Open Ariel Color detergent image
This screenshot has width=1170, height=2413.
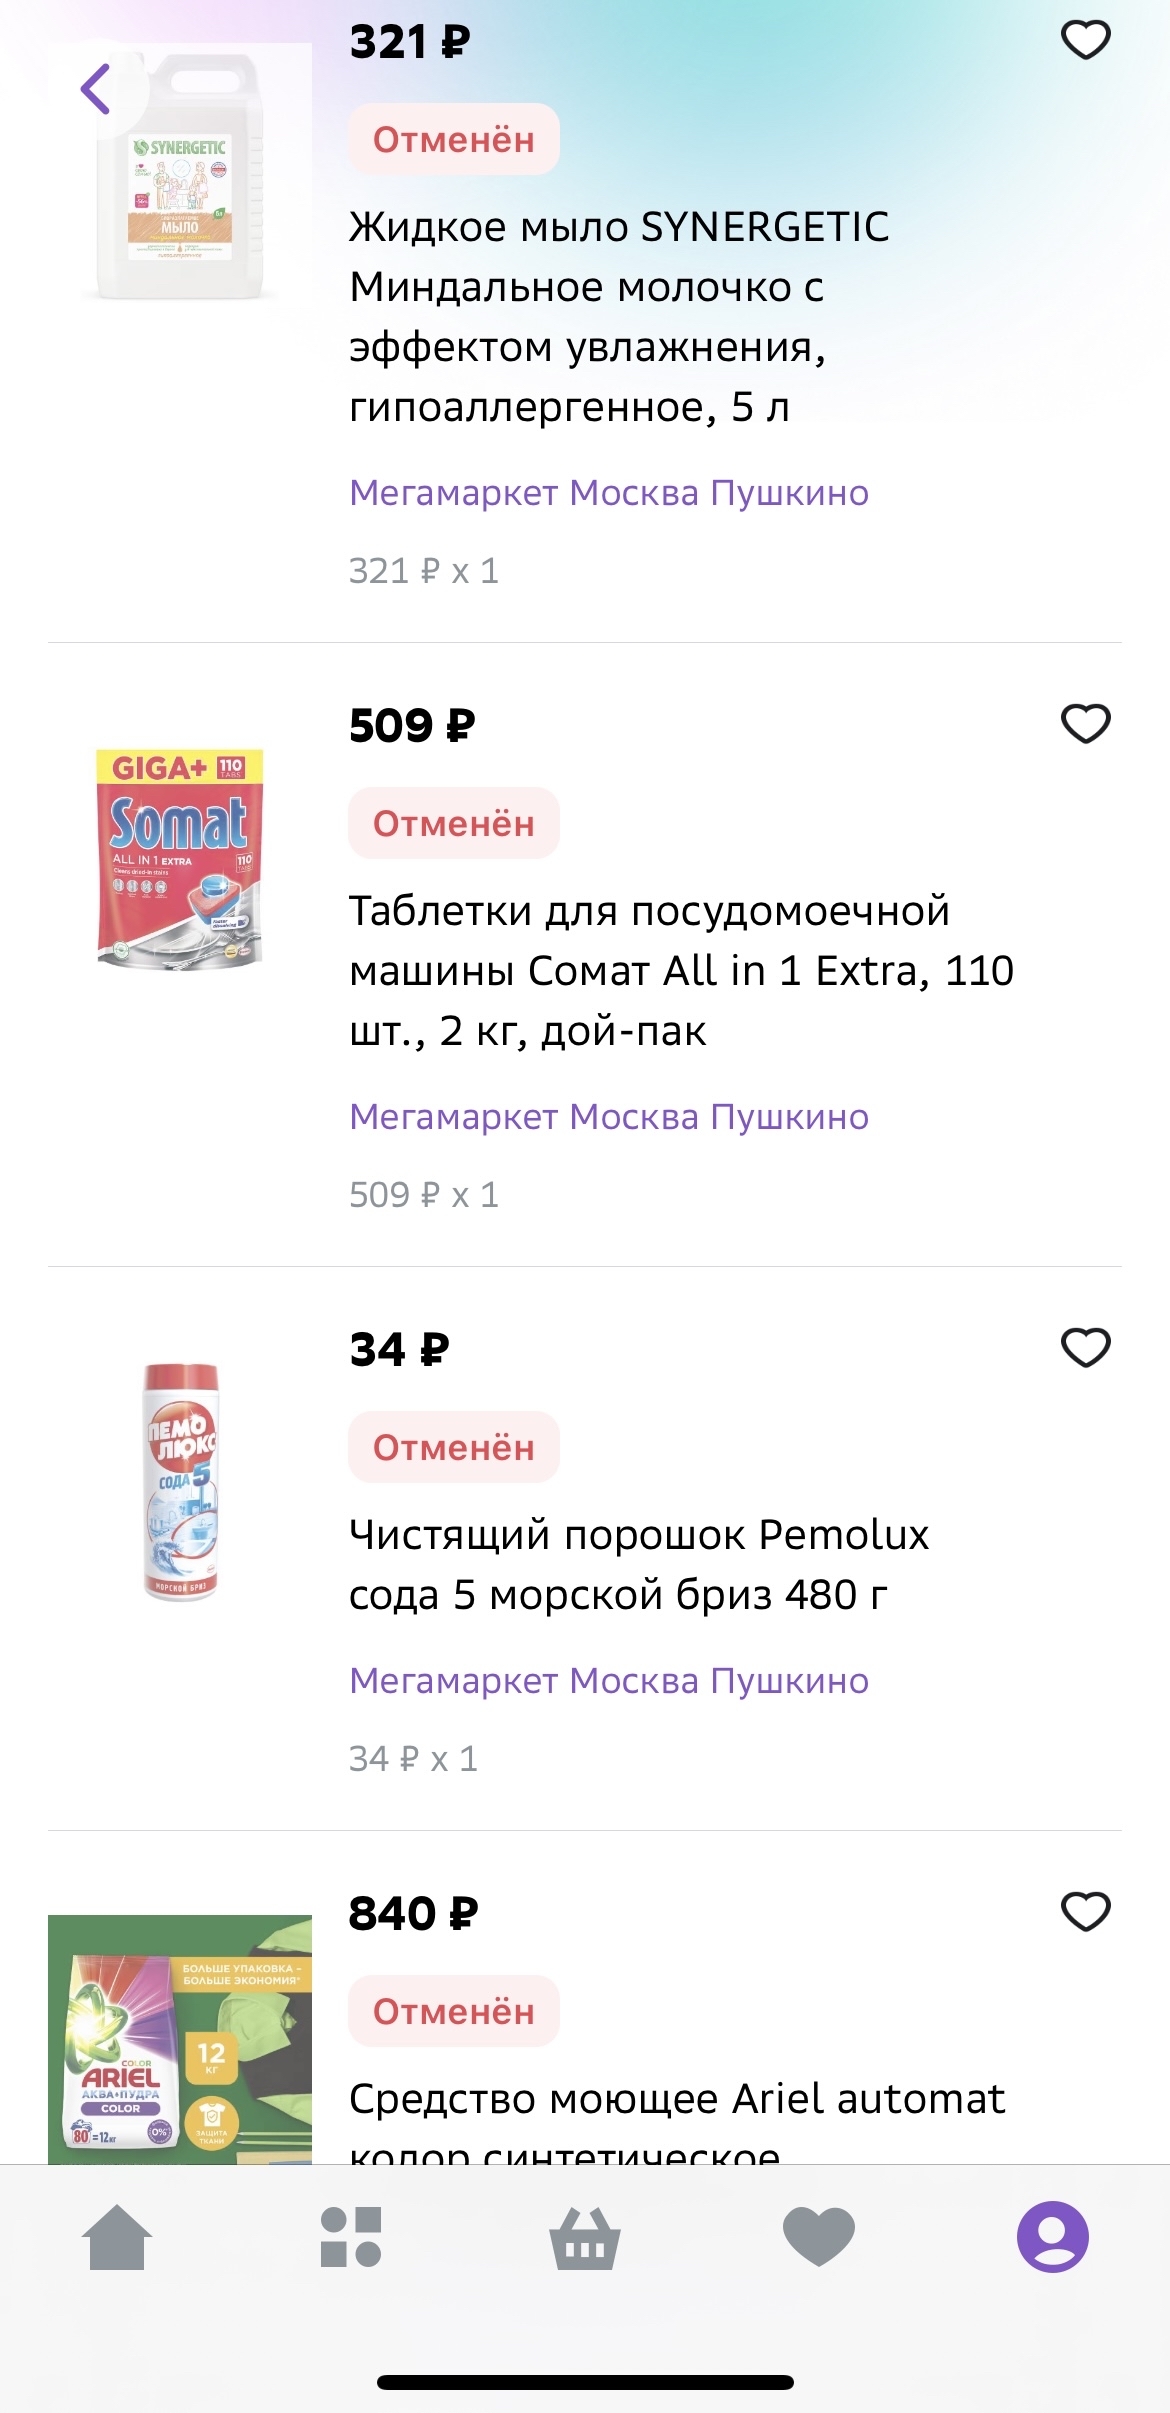point(180,2040)
